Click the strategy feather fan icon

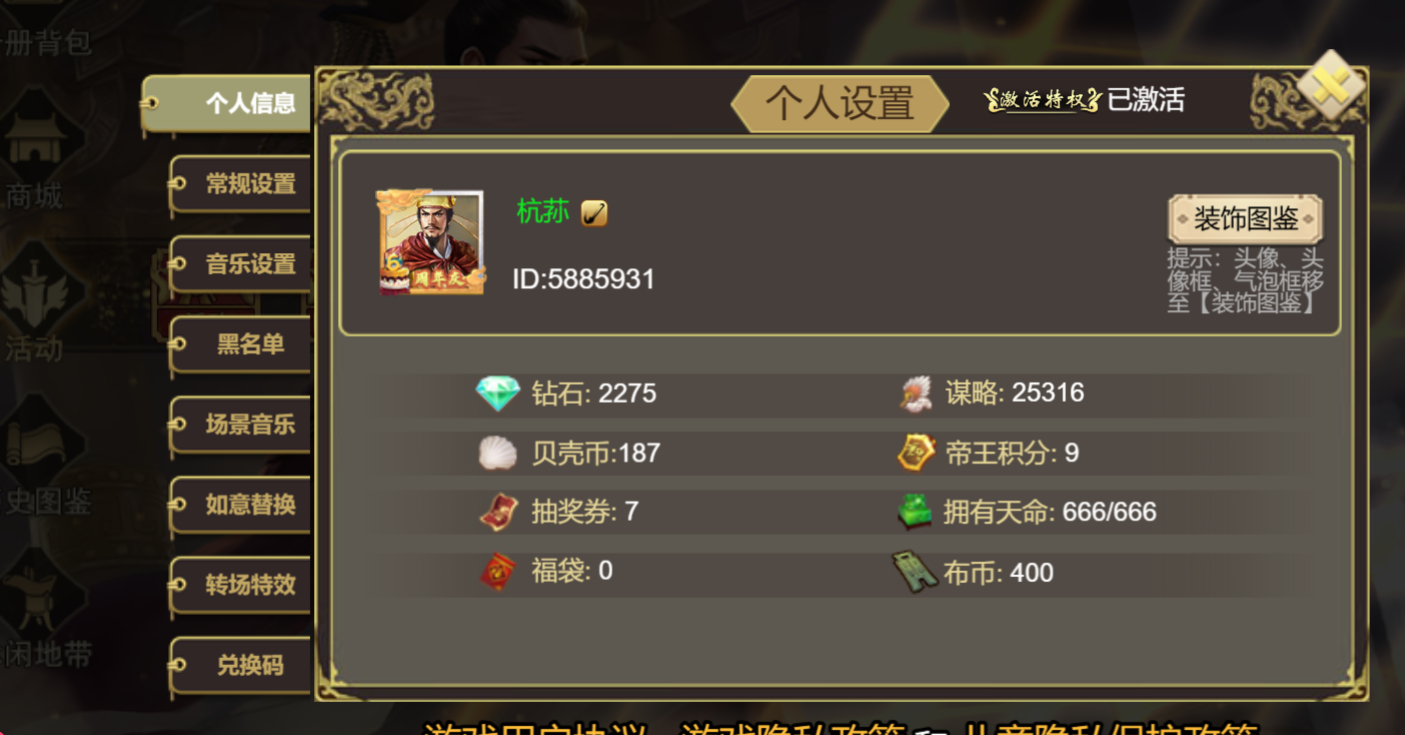pos(915,393)
